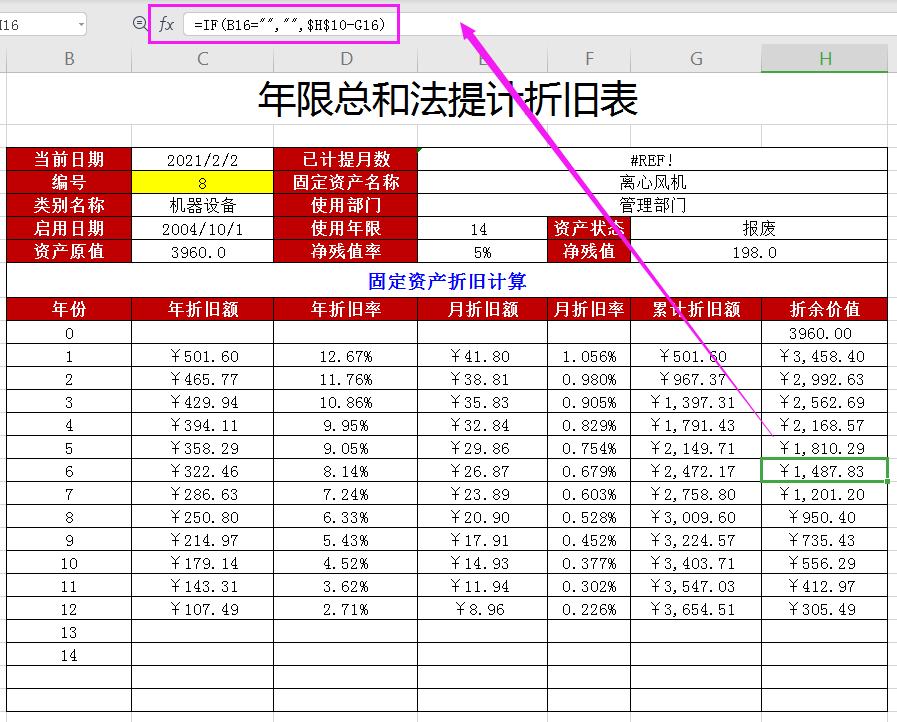The image size is (897, 722).
Task: Select the 固定资产折旧计算 header cell
Action: pyautogui.click(x=448, y=280)
